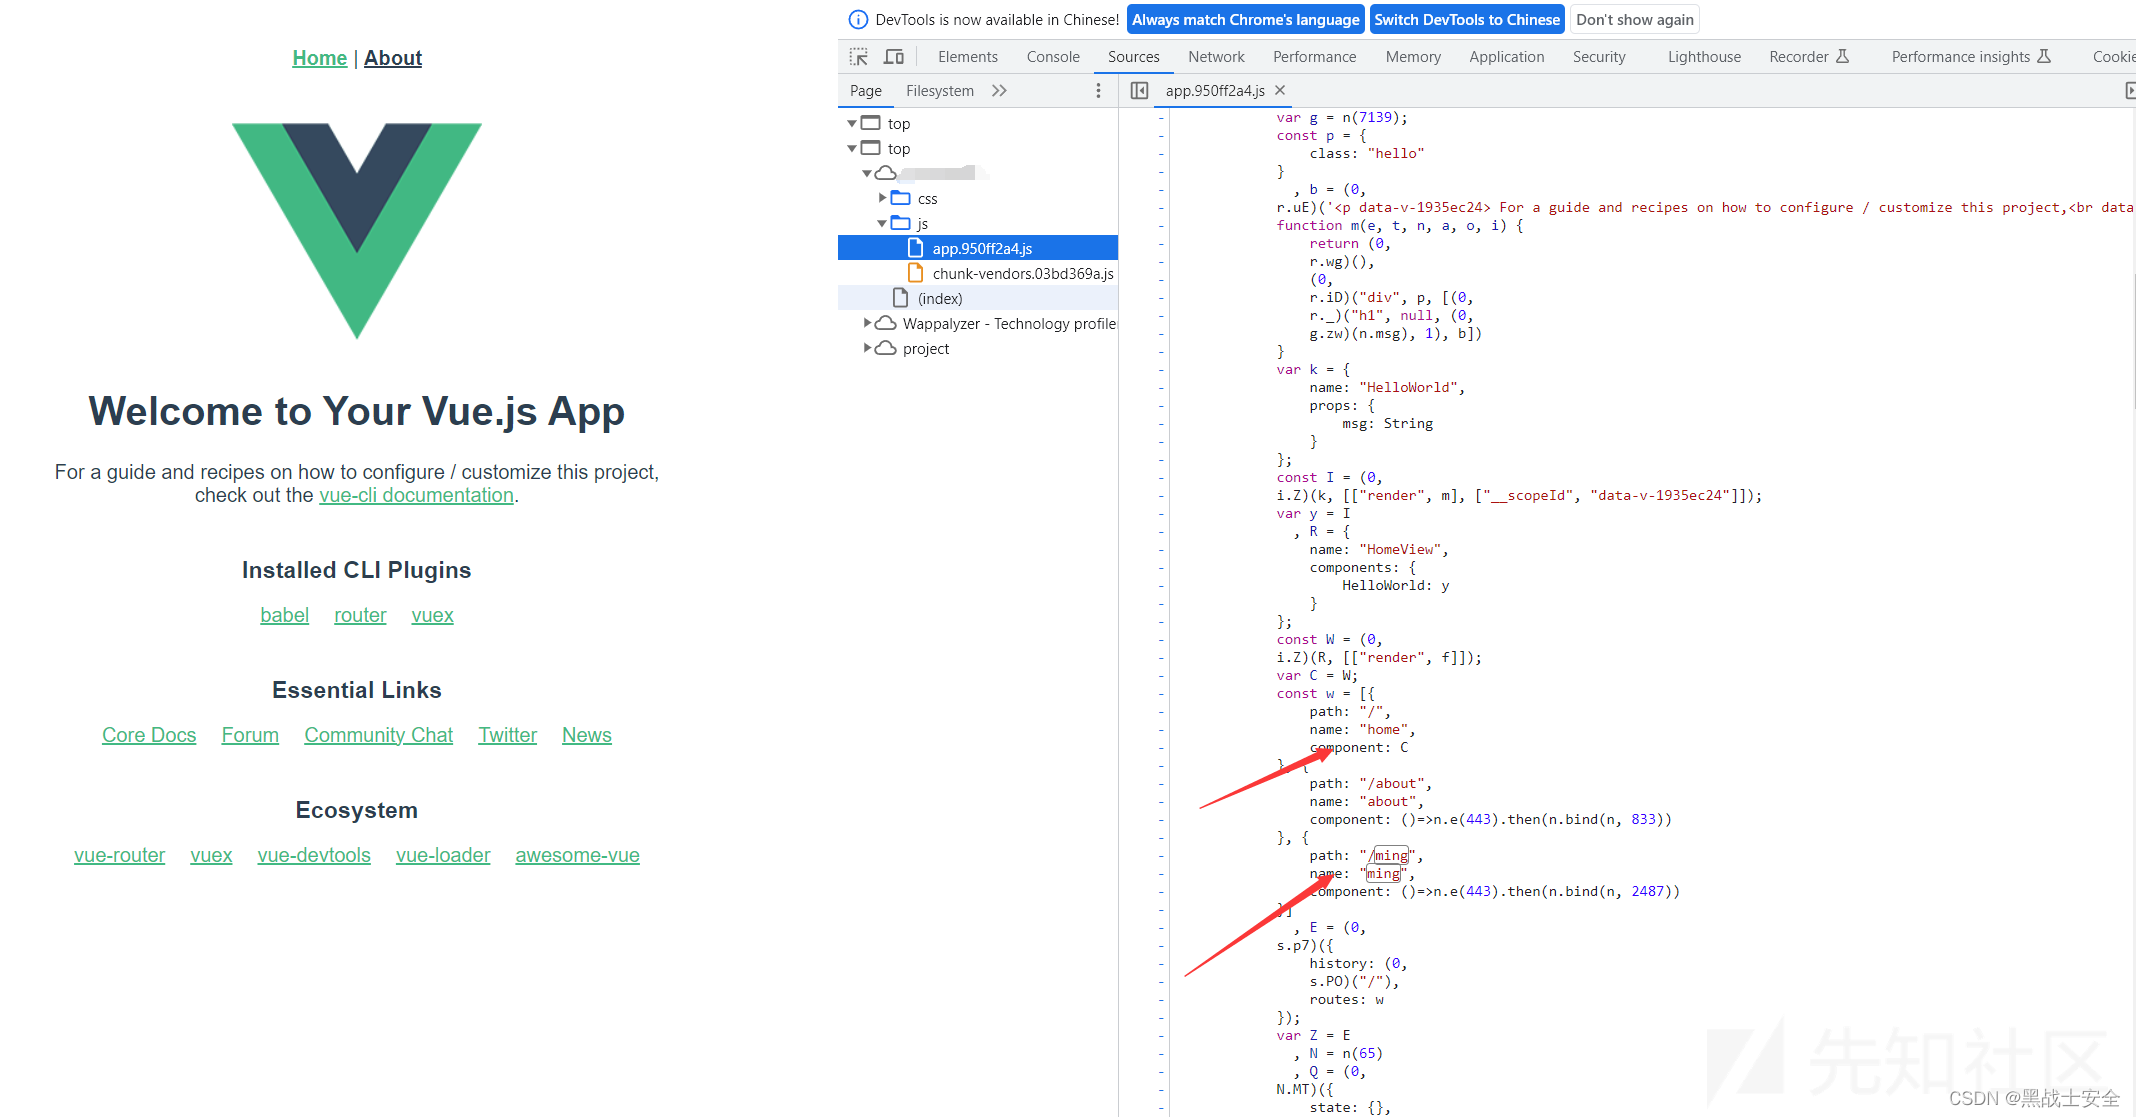Click the Lighthouse panel icon

tap(1701, 58)
